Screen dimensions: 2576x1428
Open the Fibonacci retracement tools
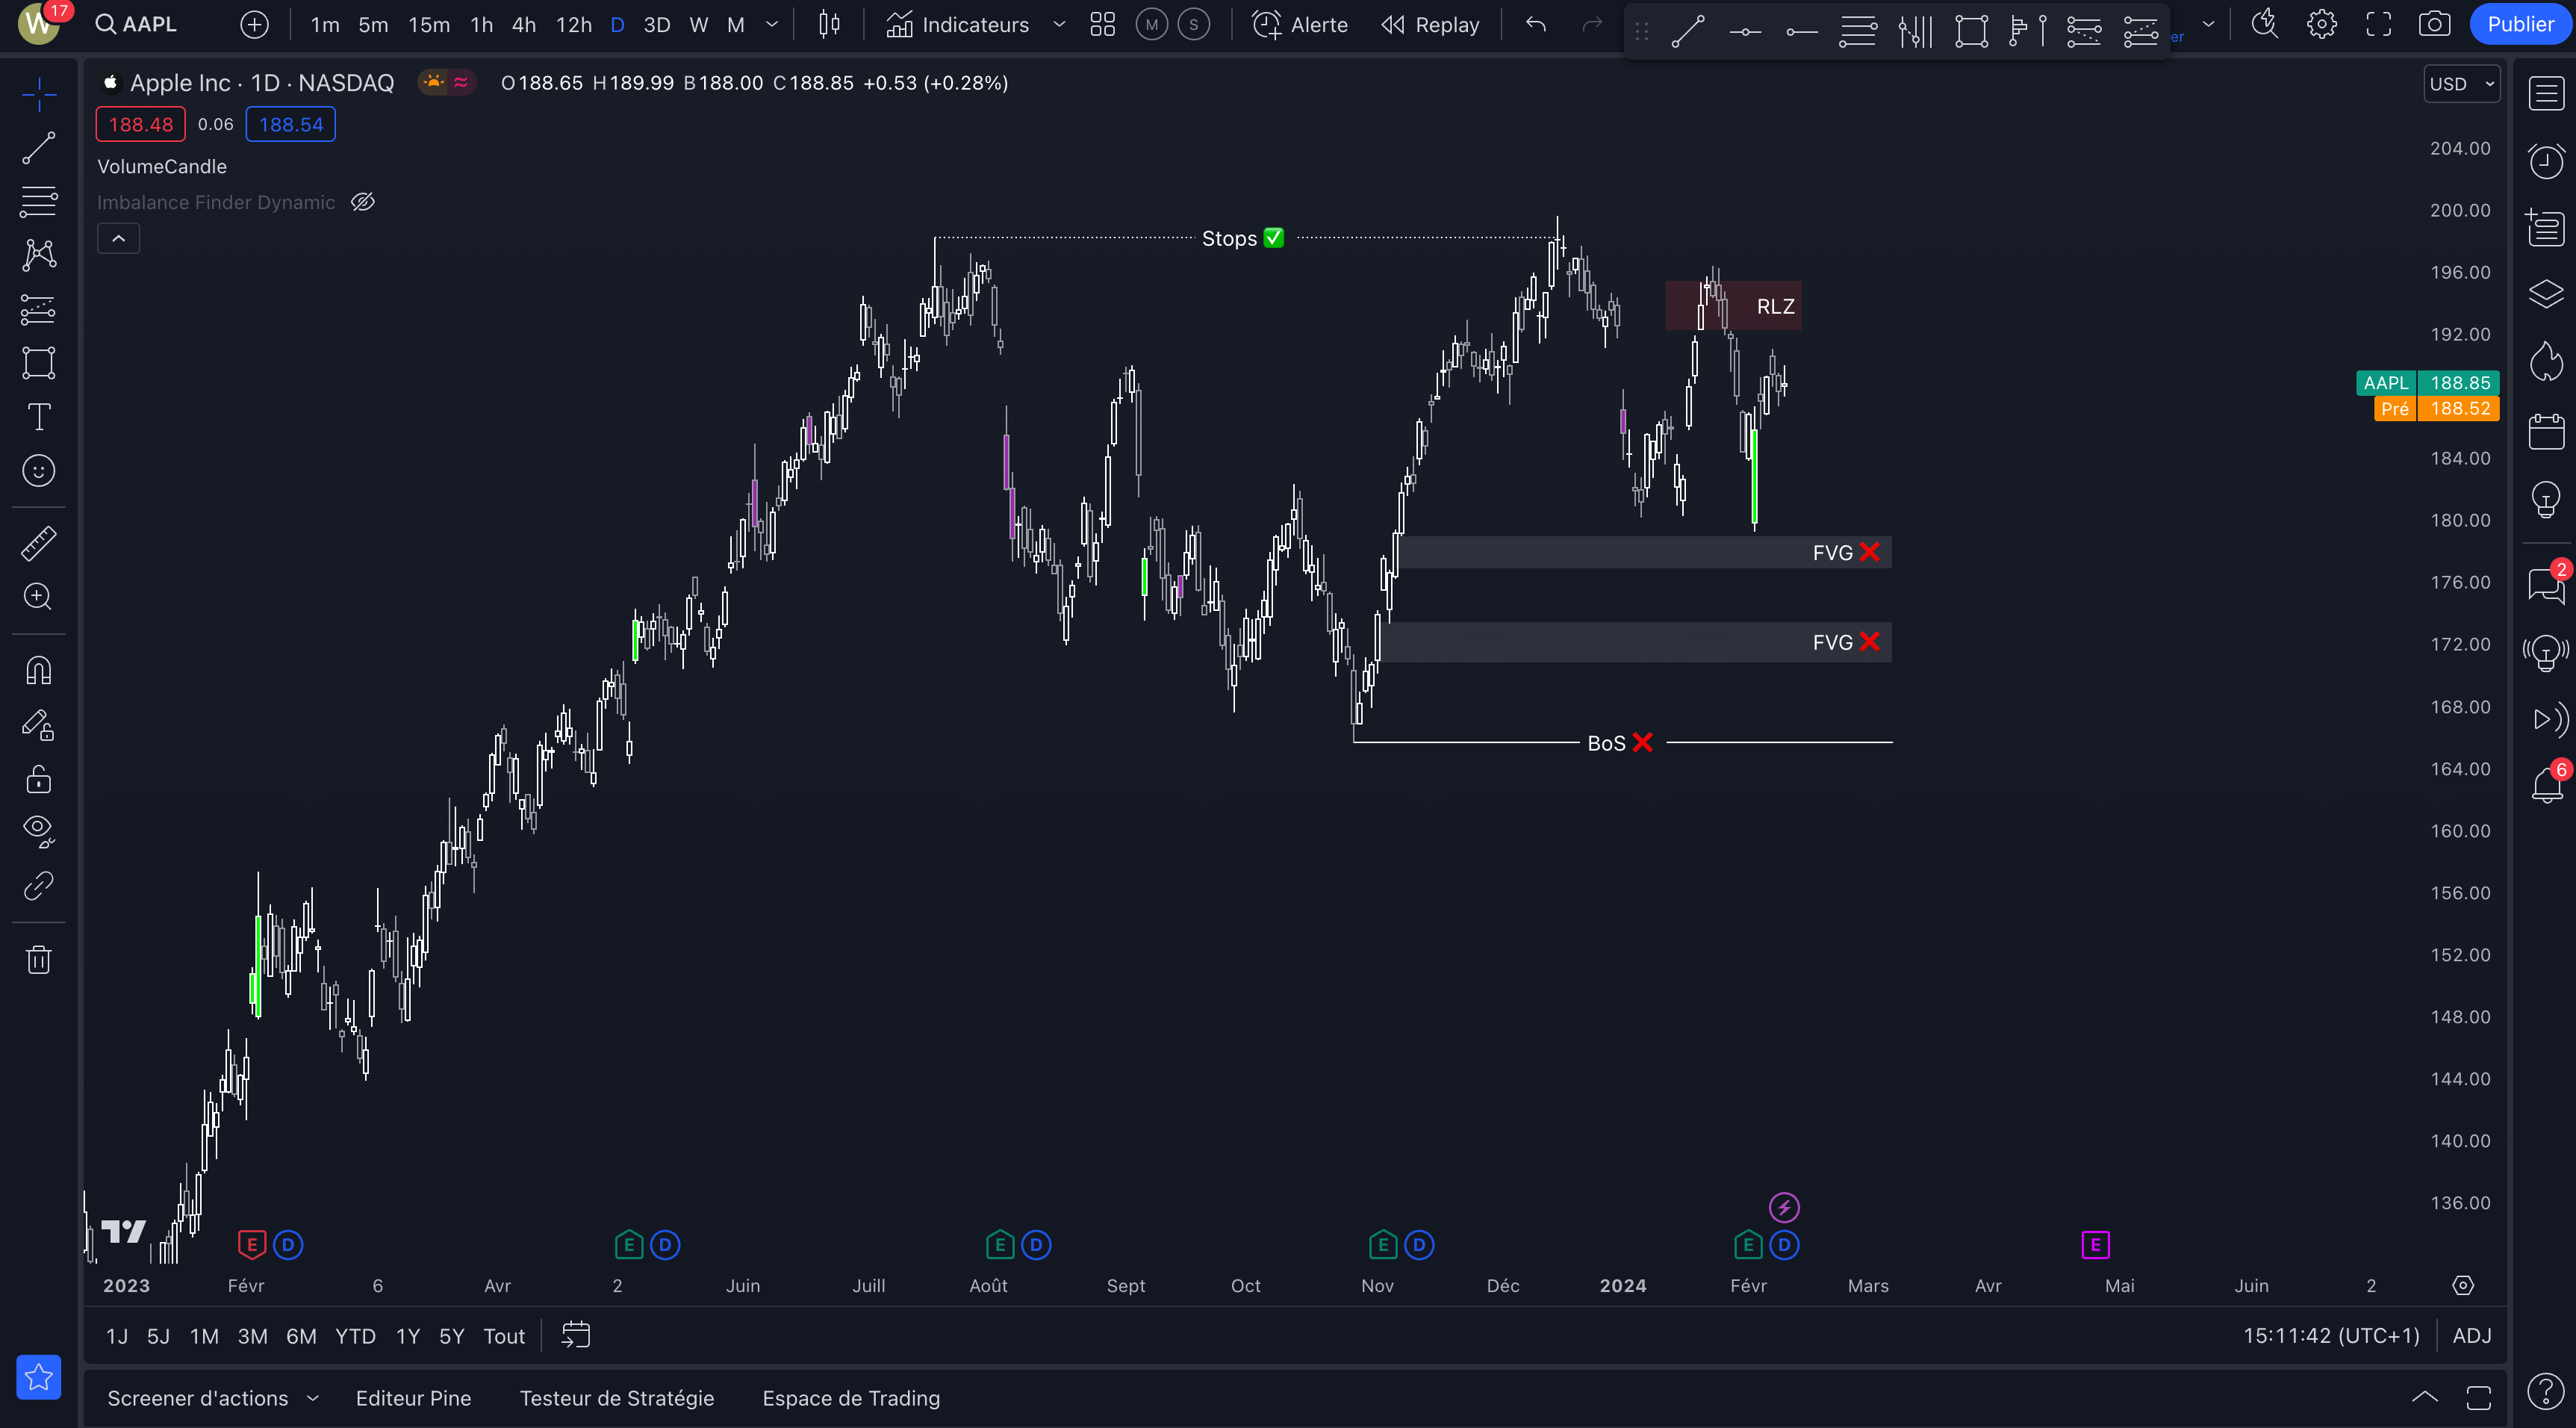[x=39, y=201]
